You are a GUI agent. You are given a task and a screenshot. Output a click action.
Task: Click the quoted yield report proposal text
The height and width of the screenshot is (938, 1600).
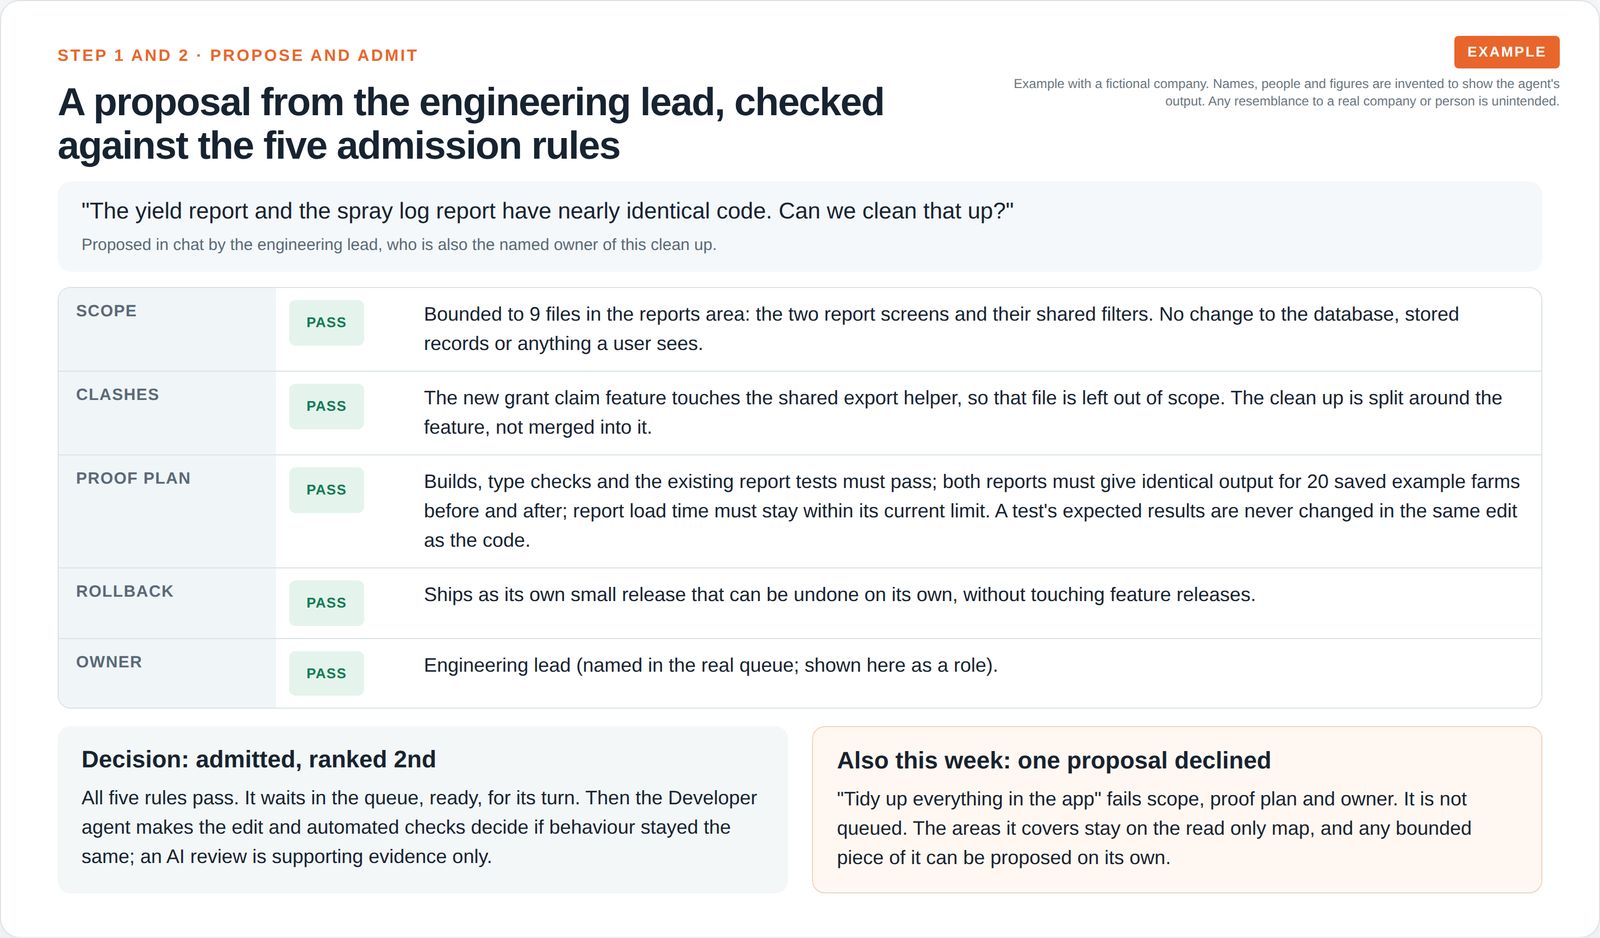pos(547,211)
